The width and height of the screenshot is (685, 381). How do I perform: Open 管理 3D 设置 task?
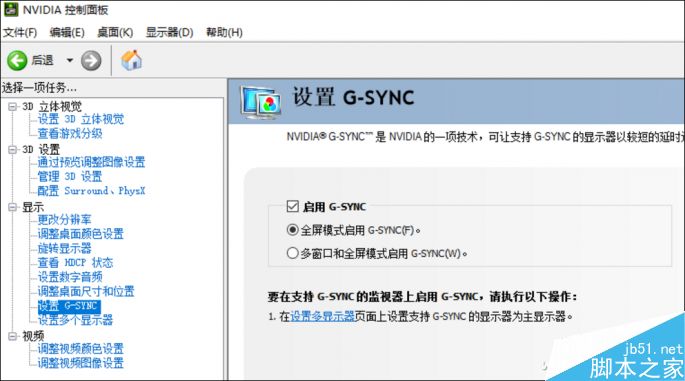tap(70, 177)
